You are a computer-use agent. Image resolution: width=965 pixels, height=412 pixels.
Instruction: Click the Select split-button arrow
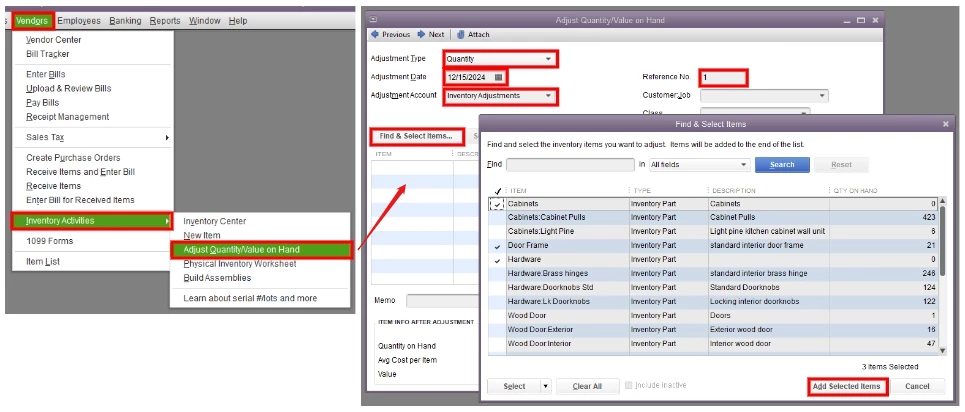[x=545, y=386]
